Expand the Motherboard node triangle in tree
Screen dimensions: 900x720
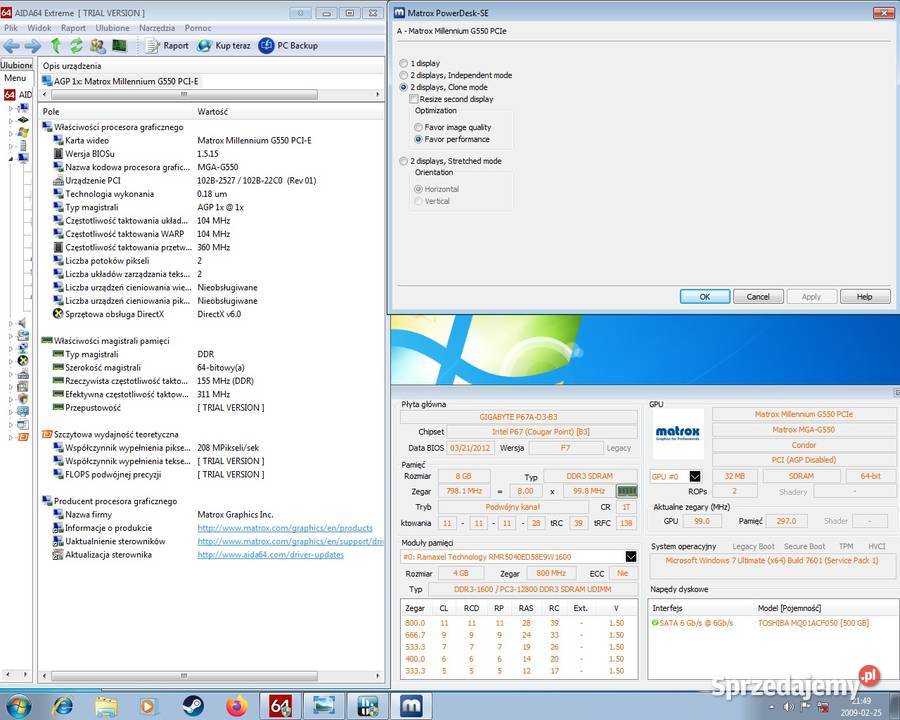point(10,121)
